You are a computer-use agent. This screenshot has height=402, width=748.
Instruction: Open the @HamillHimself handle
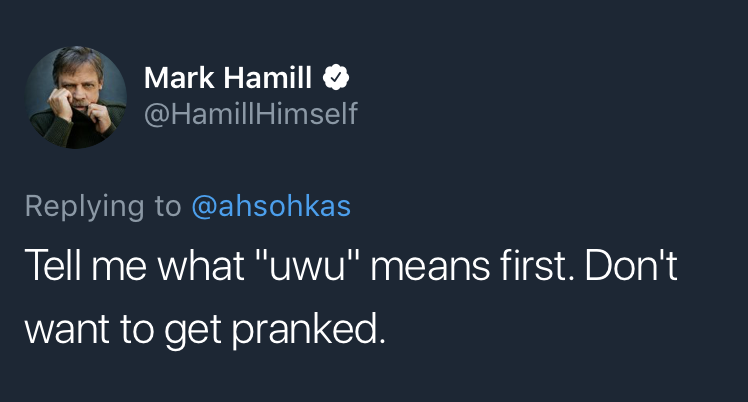coord(251,116)
